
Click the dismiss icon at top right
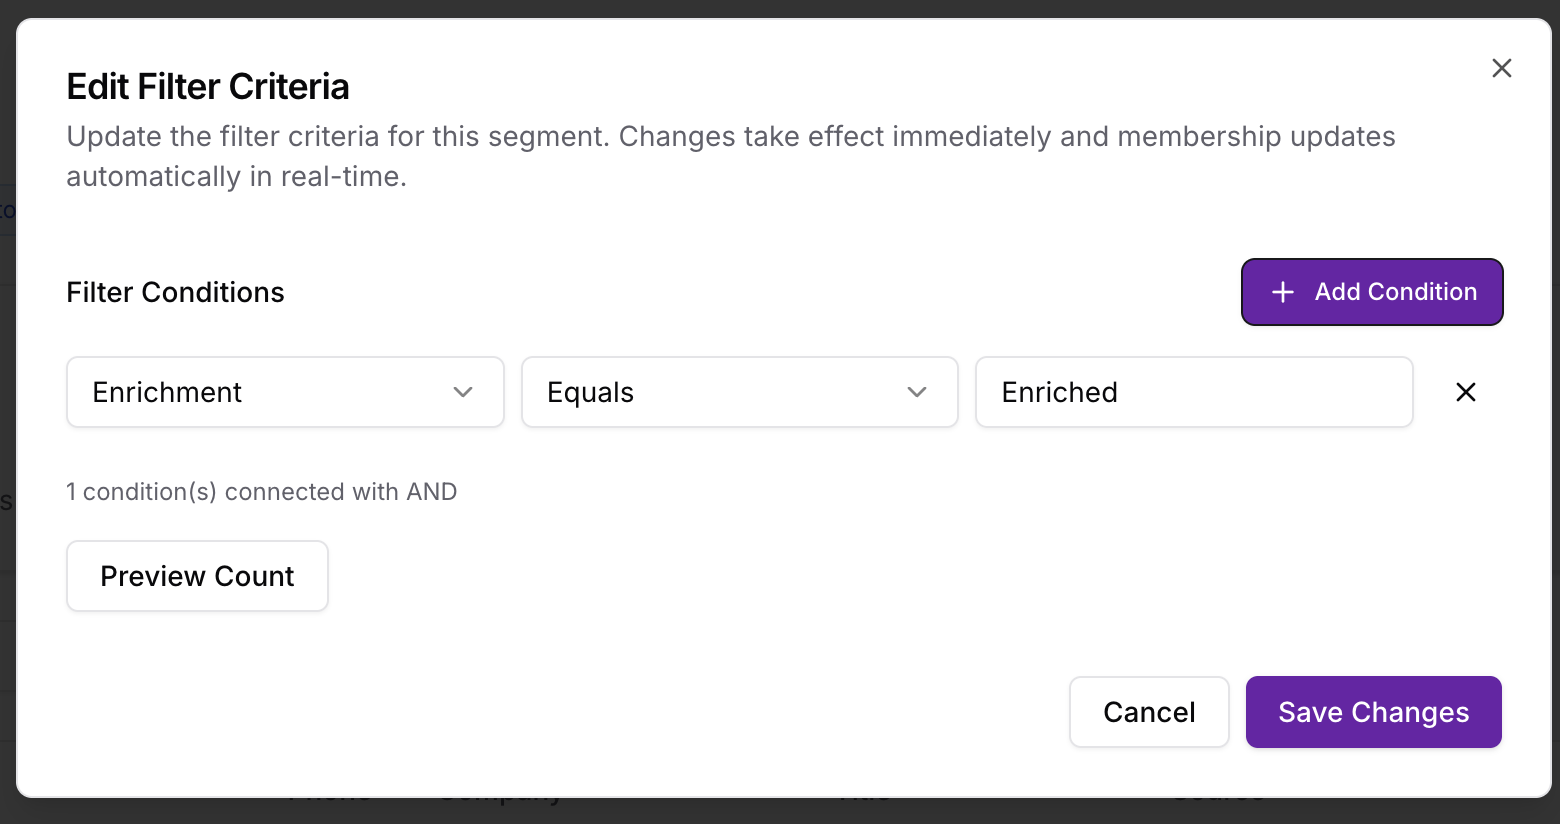(1501, 68)
